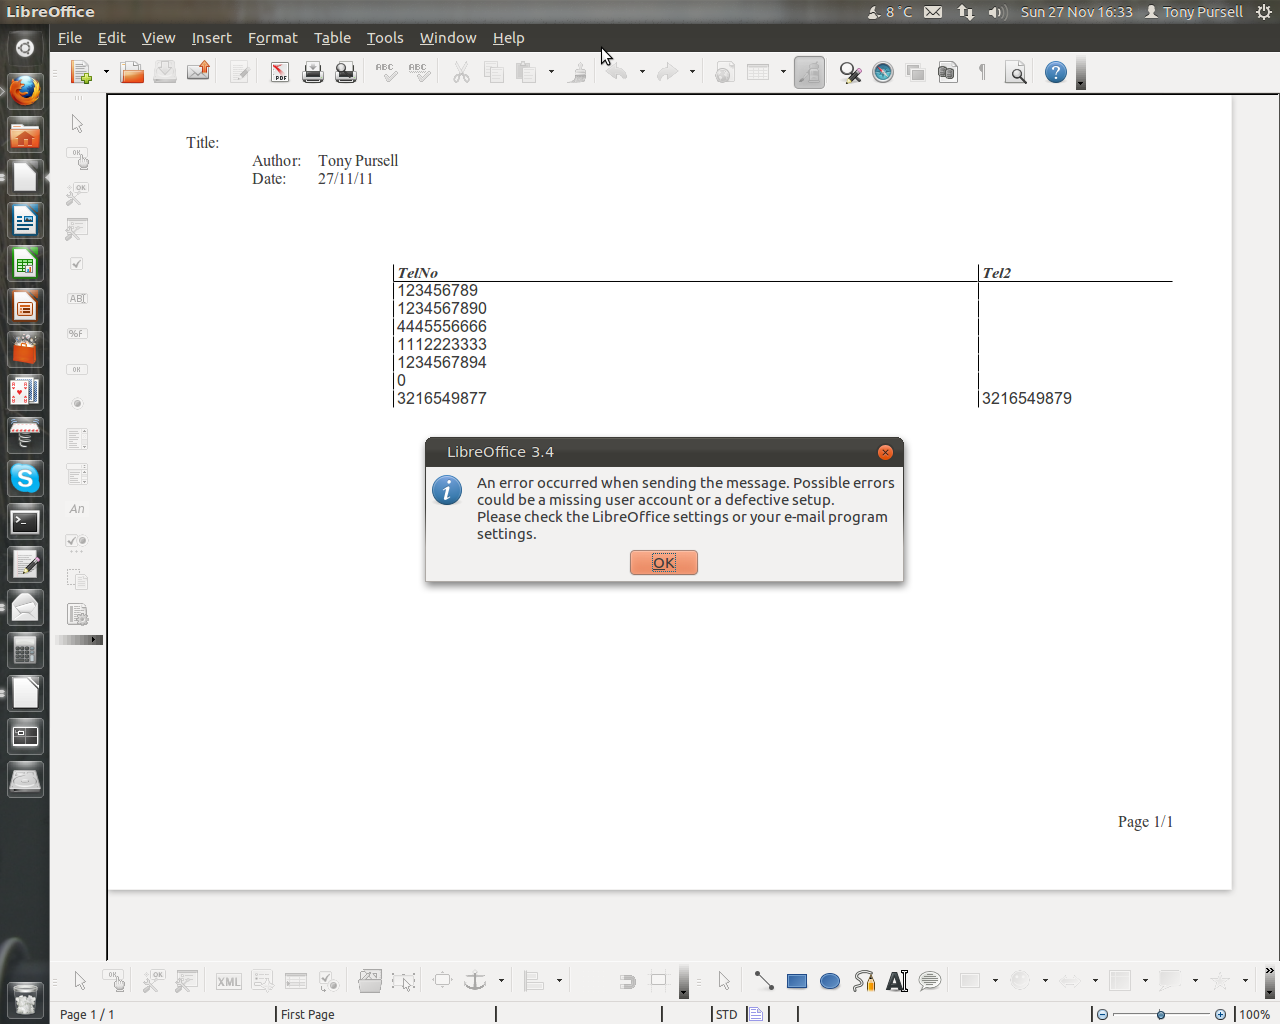Select the Line drawing tool
Screen dimensions: 1280x1024
pyautogui.click(x=764, y=981)
